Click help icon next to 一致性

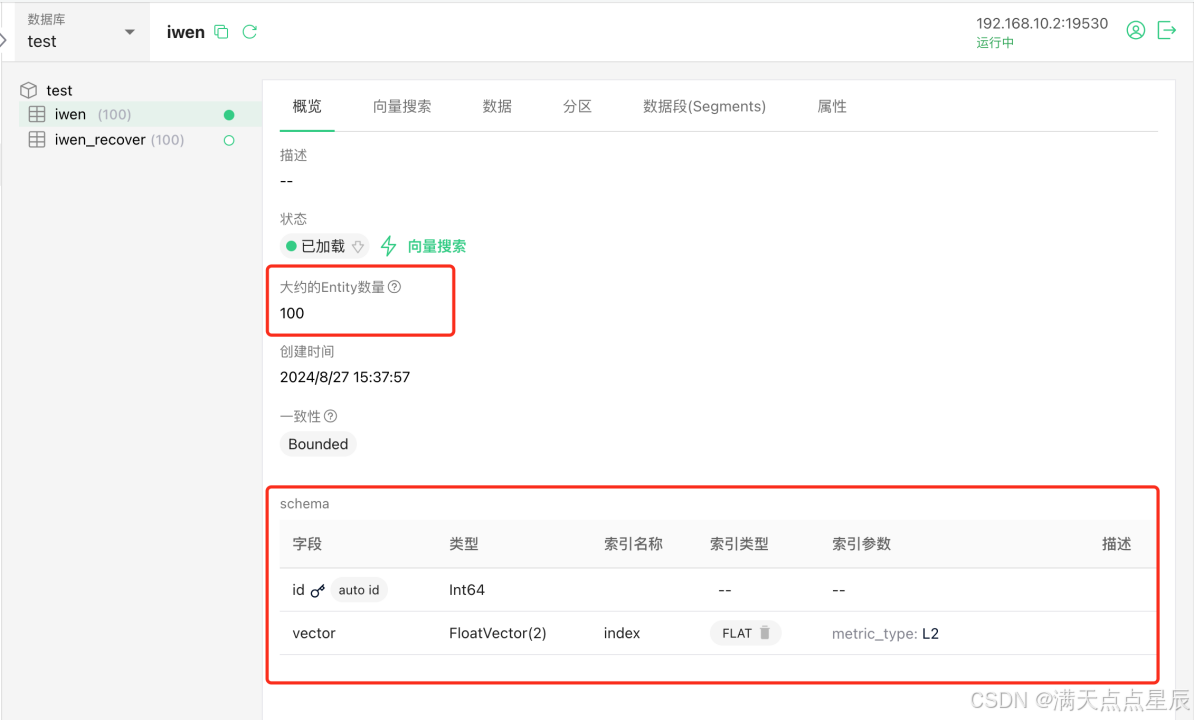coord(330,416)
